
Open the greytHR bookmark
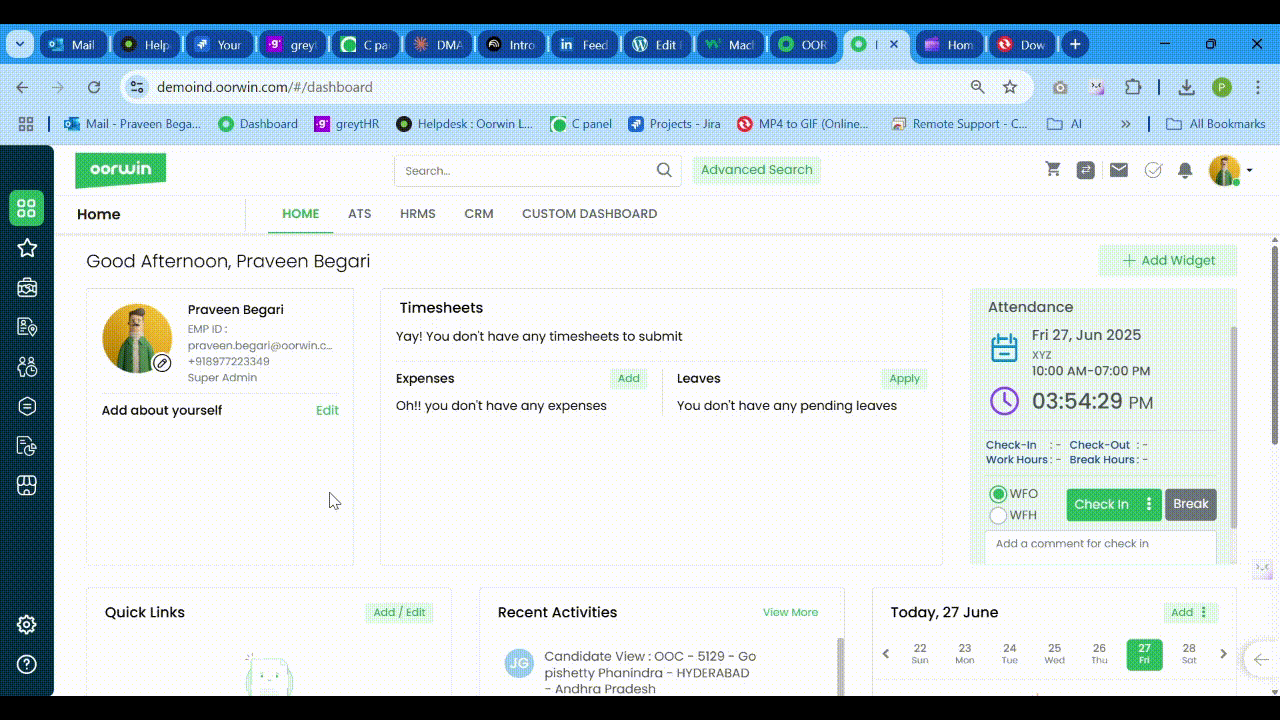click(347, 124)
